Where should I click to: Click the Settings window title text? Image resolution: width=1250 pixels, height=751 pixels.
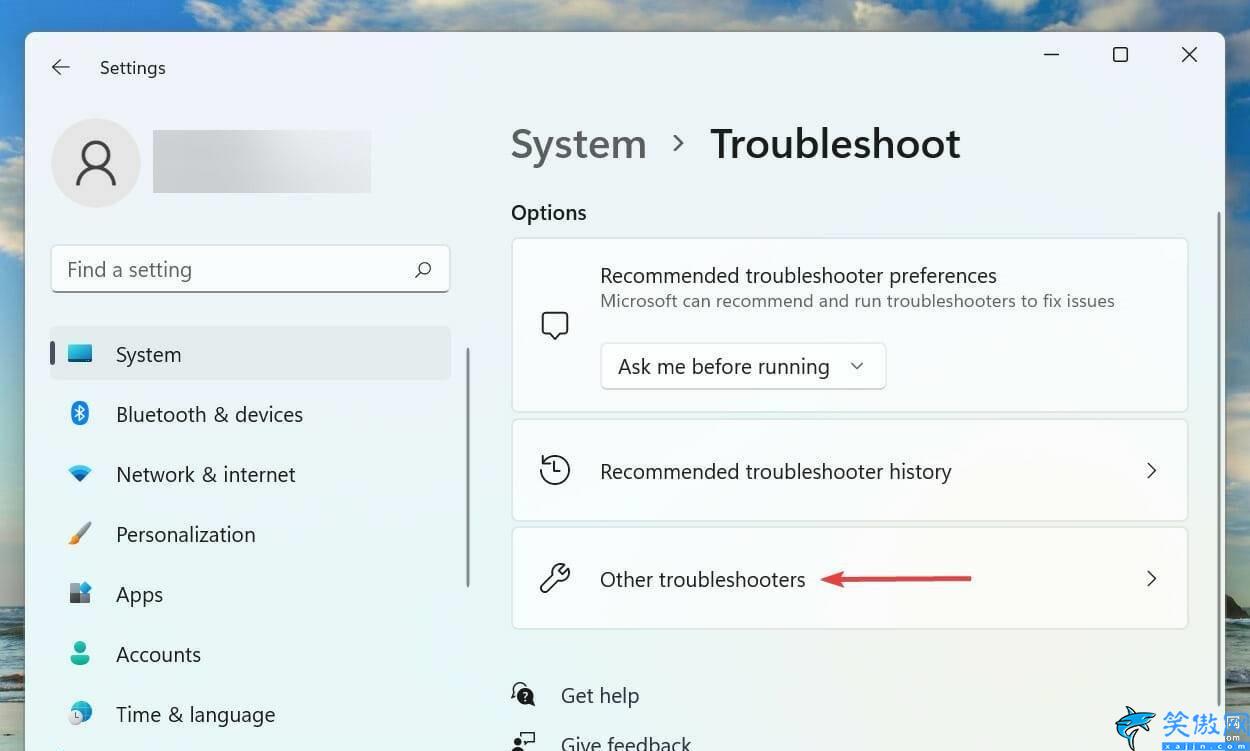pos(133,67)
